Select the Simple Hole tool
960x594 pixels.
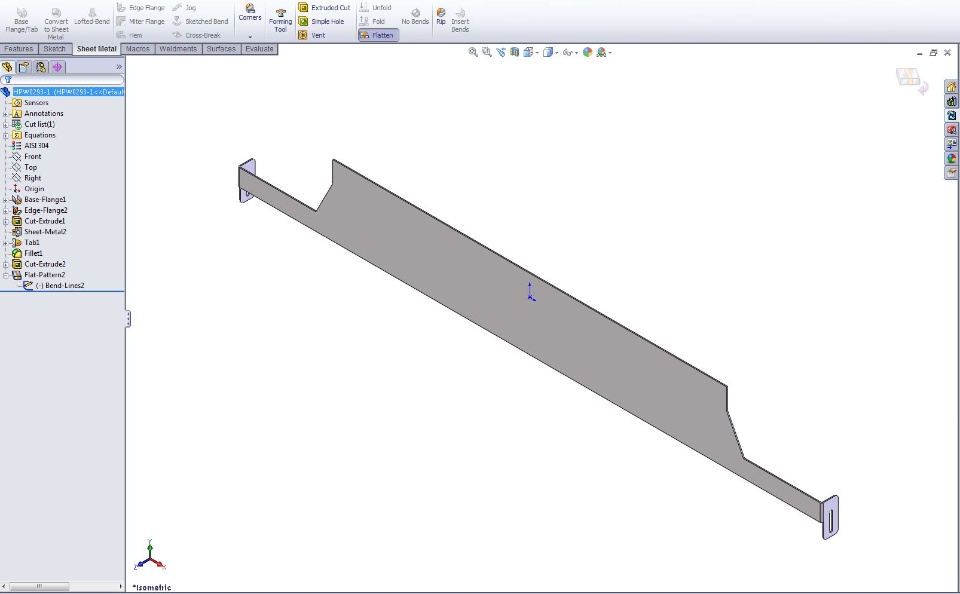(x=321, y=21)
